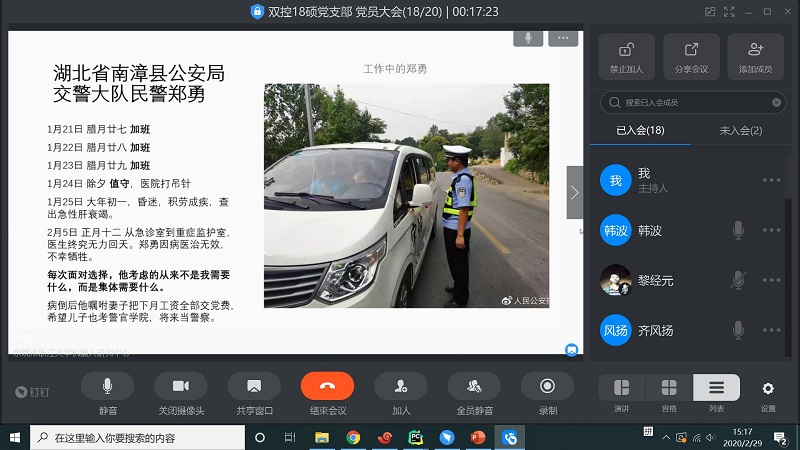The width and height of the screenshot is (800, 450).
Task: Open PowerPoint from the taskbar
Action: [478, 438]
